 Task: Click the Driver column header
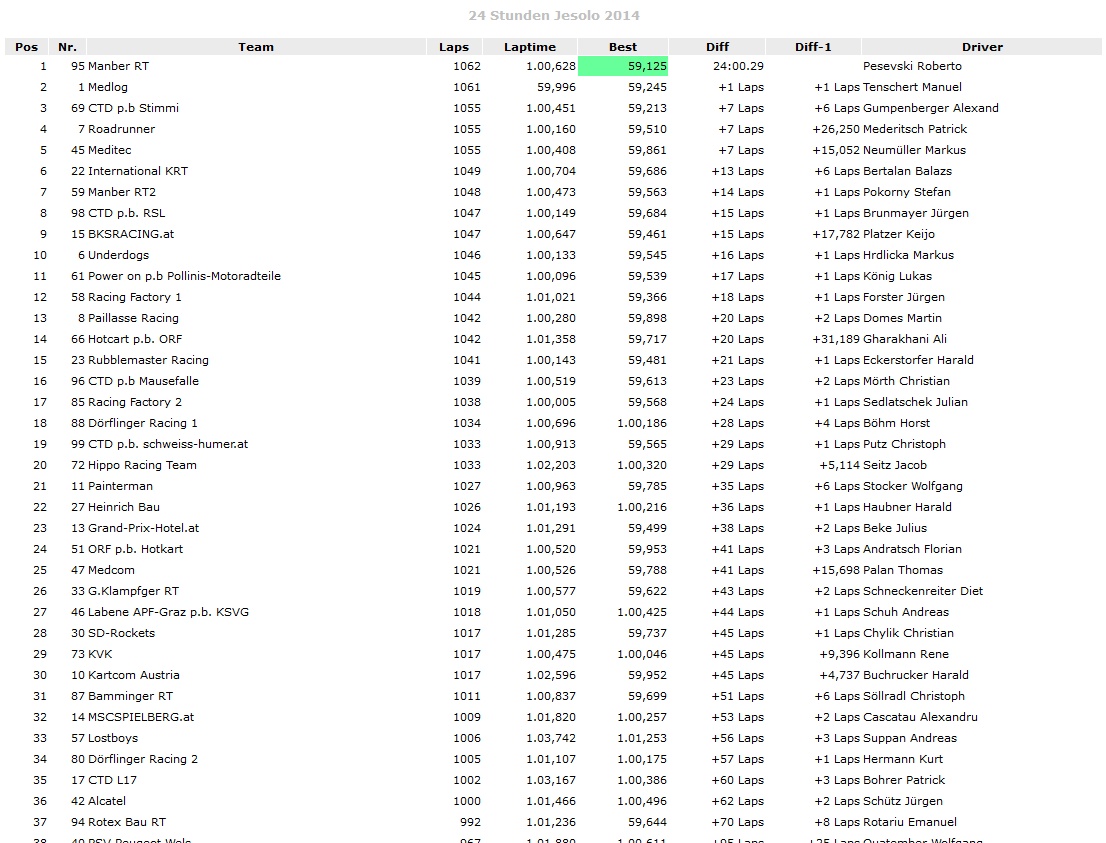click(981, 47)
